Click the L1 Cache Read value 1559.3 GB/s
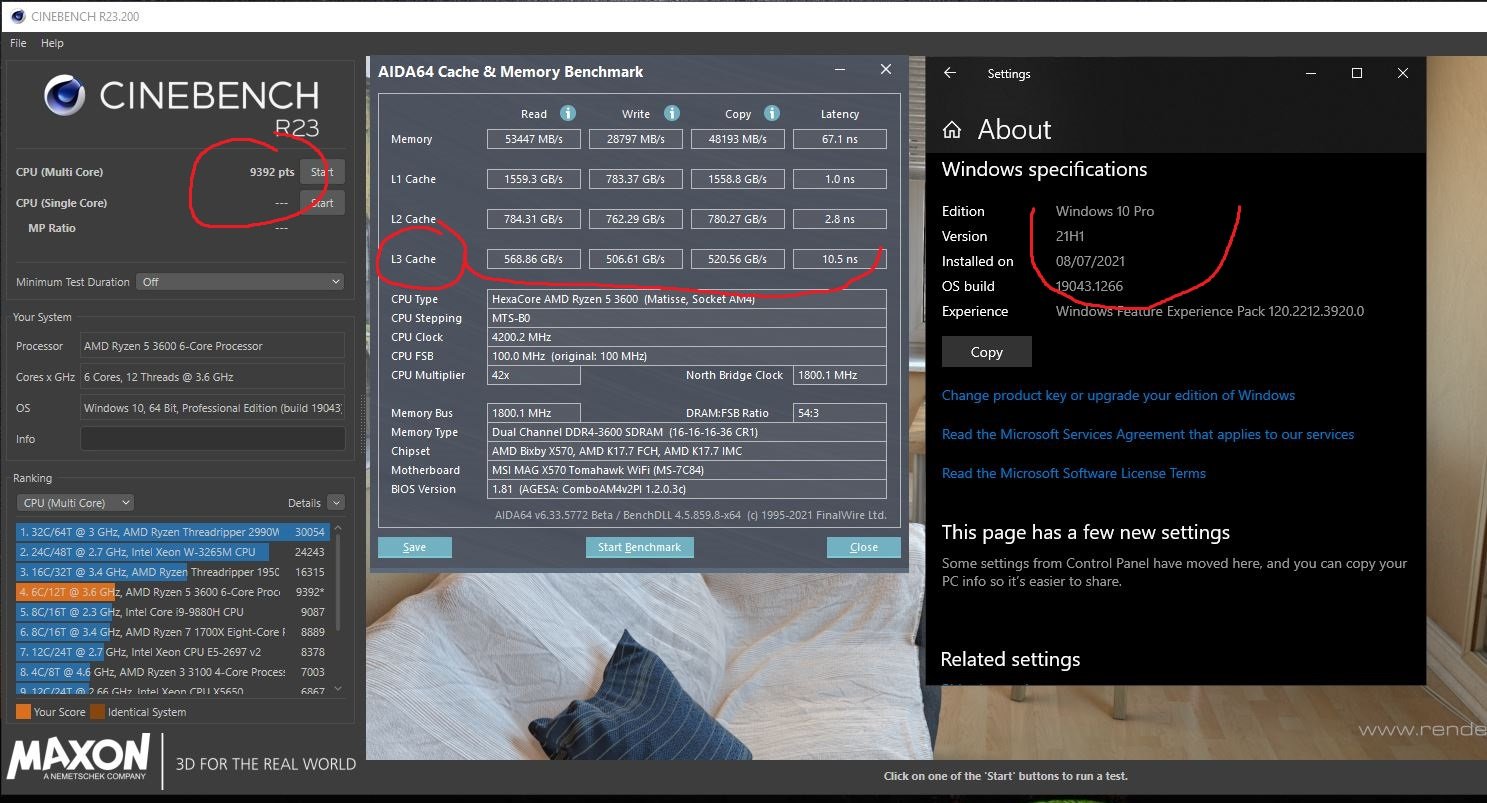 point(533,179)
